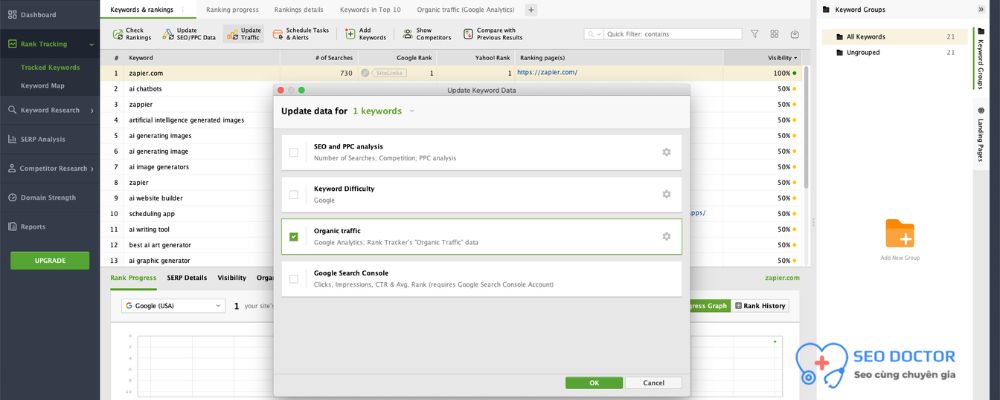The width and height of the screenshot is (1000, 400).
Task: Enable the SEO and PPC analysis checkbox
Action: point(293,152)
